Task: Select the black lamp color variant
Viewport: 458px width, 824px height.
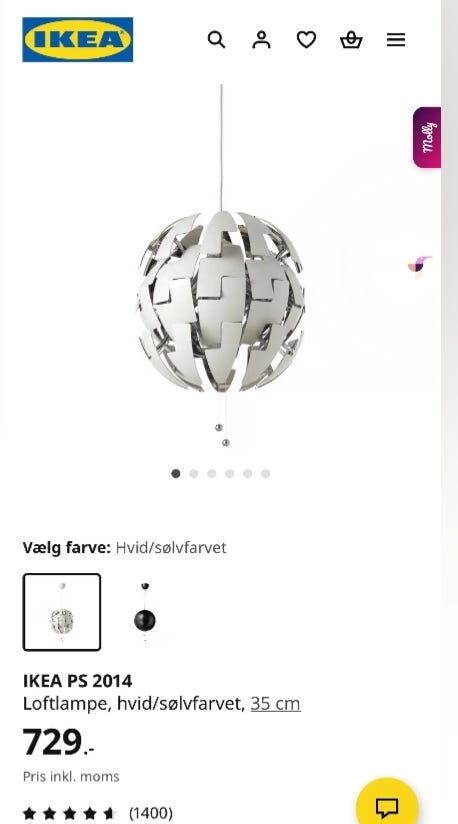Action: click(x=144, y=612)
